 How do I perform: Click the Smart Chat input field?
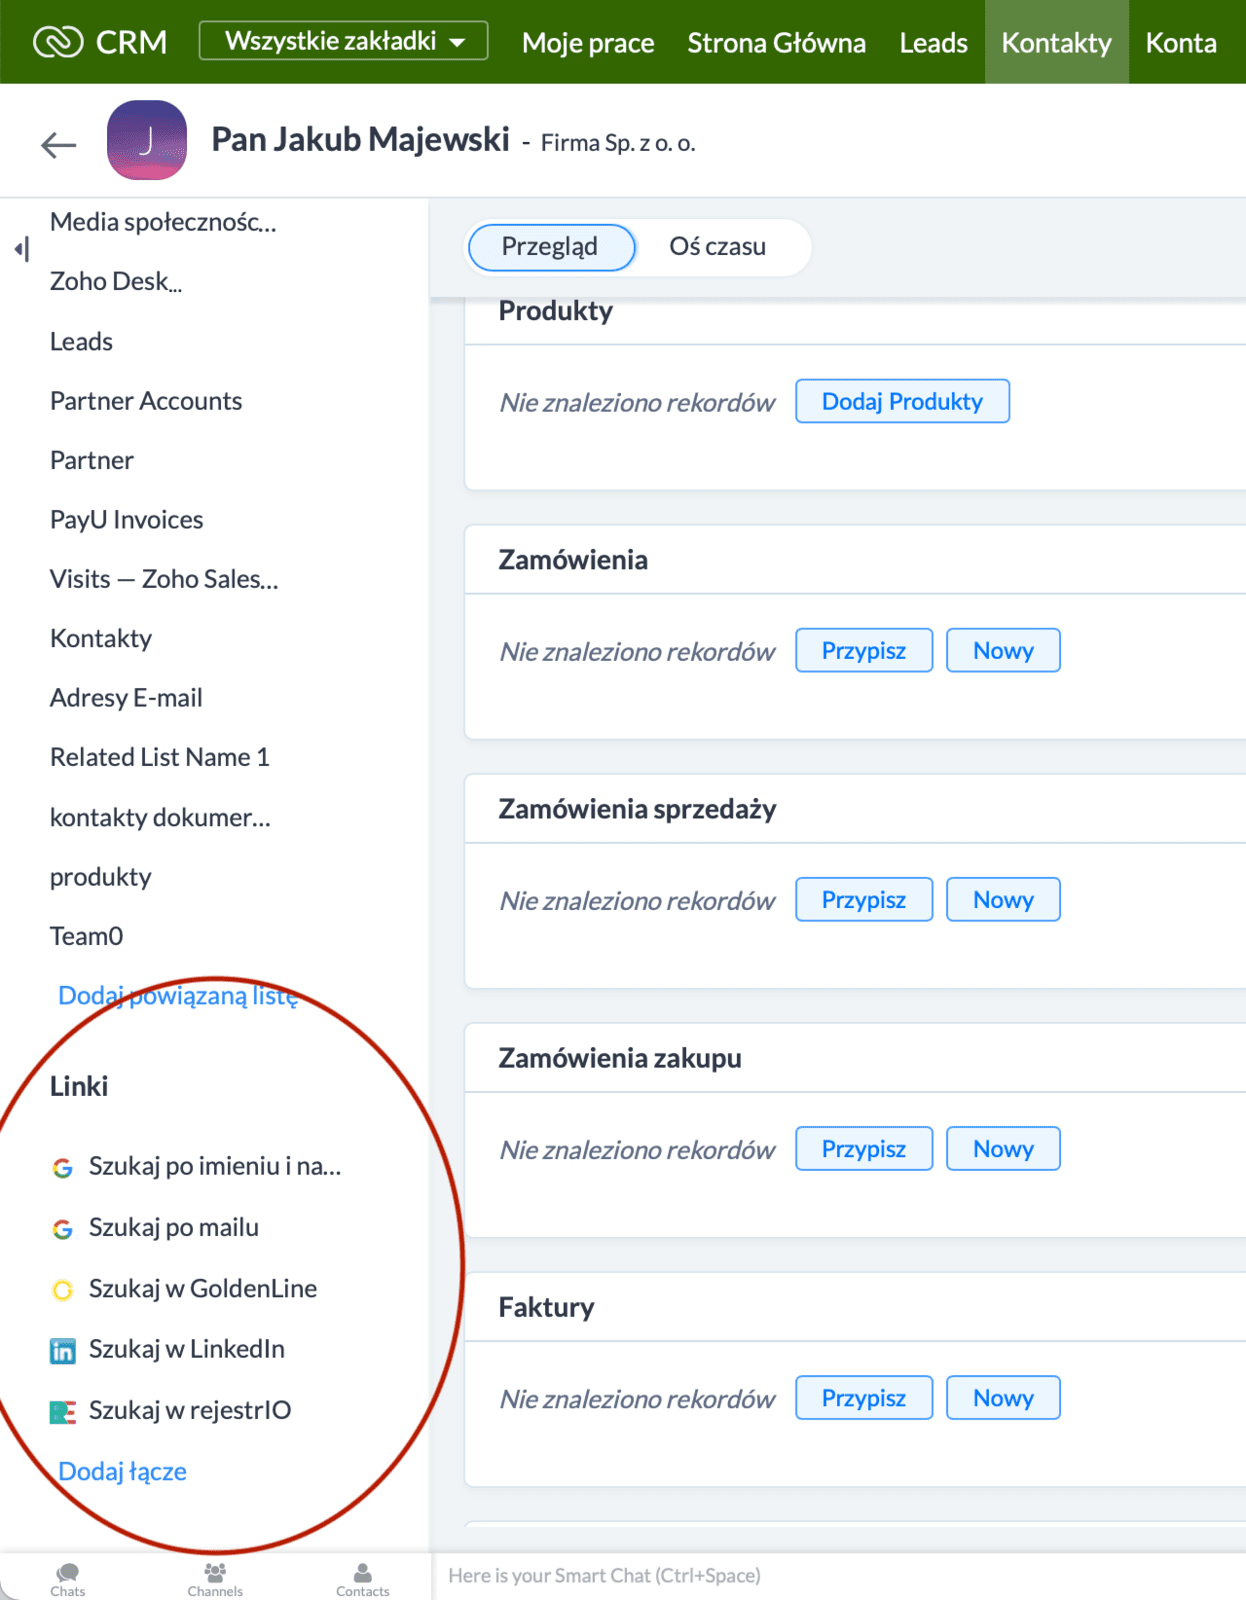(x=700, y=1576)
